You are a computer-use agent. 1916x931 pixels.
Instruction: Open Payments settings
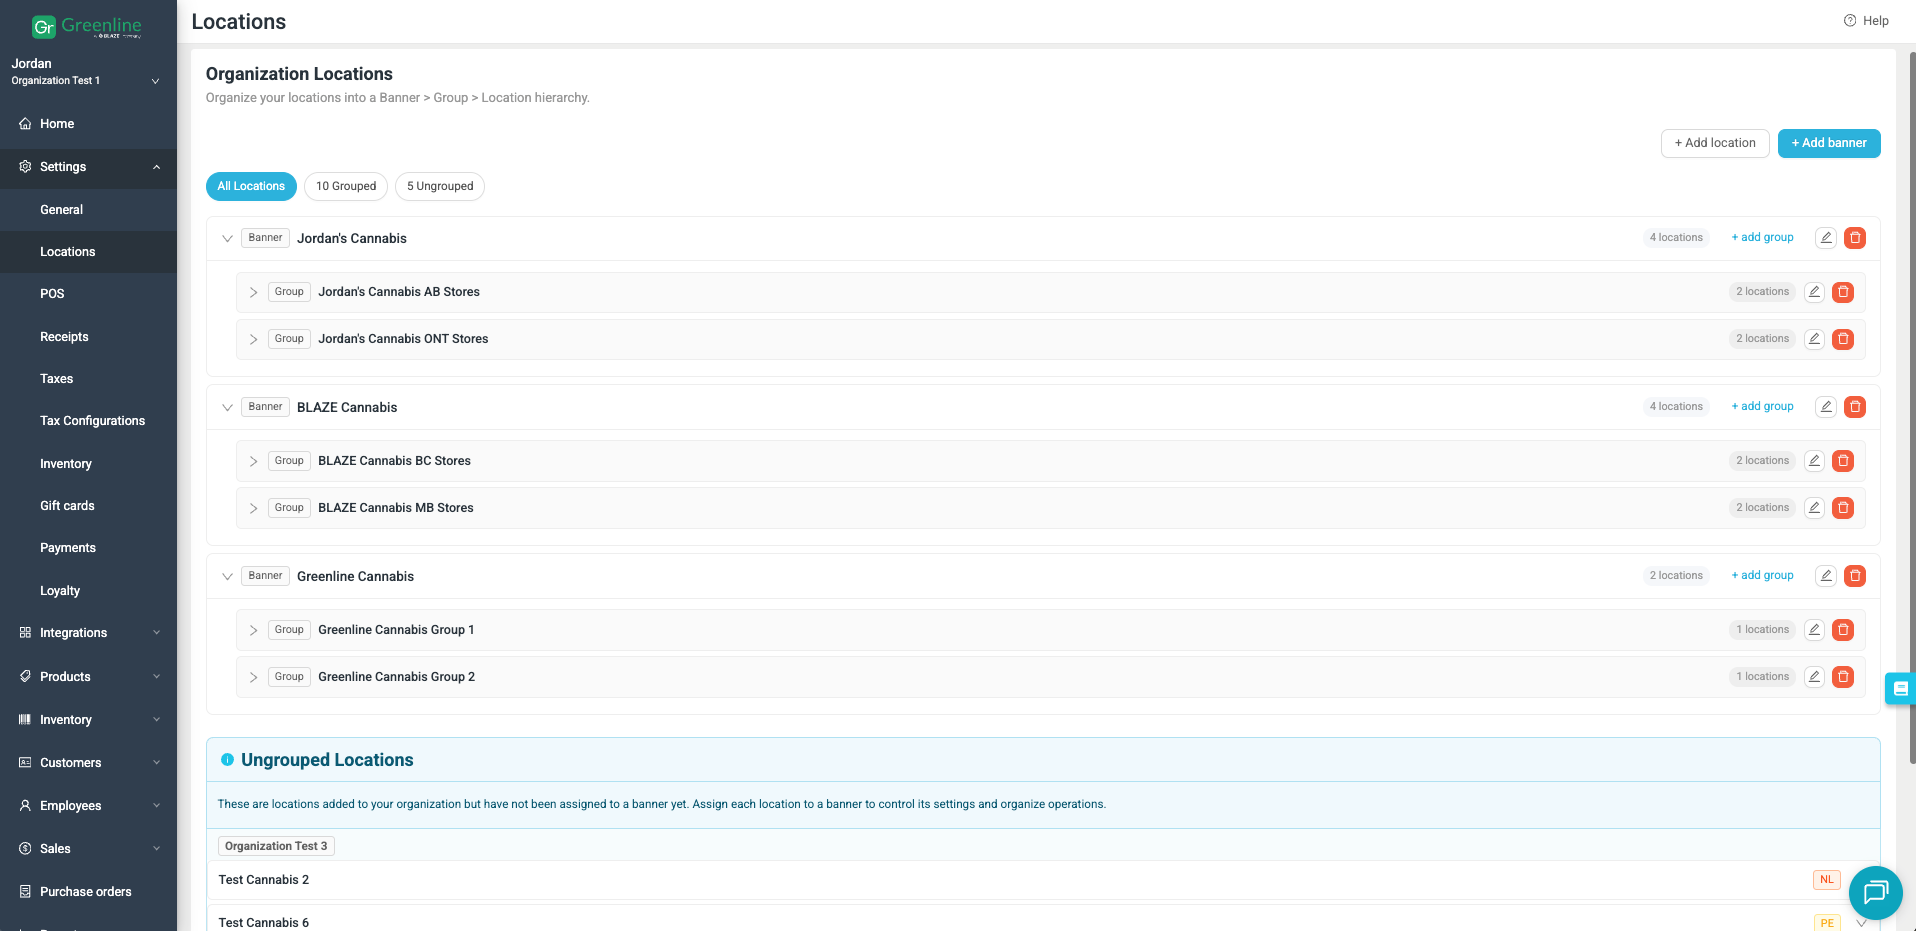88,548
